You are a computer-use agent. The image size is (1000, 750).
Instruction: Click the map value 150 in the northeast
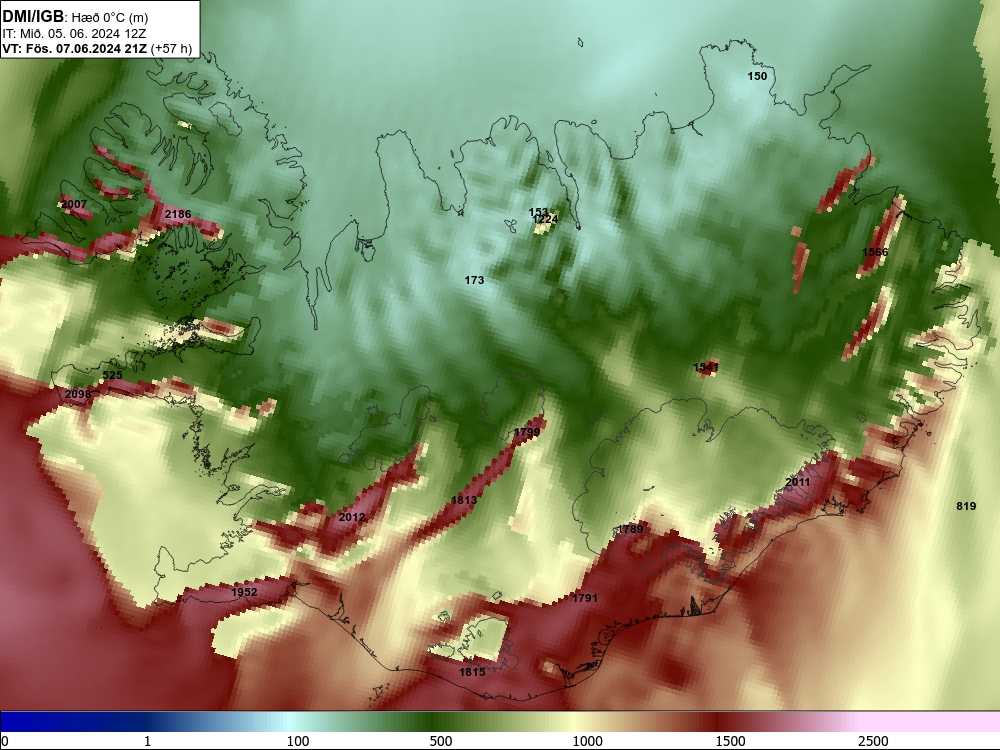coord(757,76)
